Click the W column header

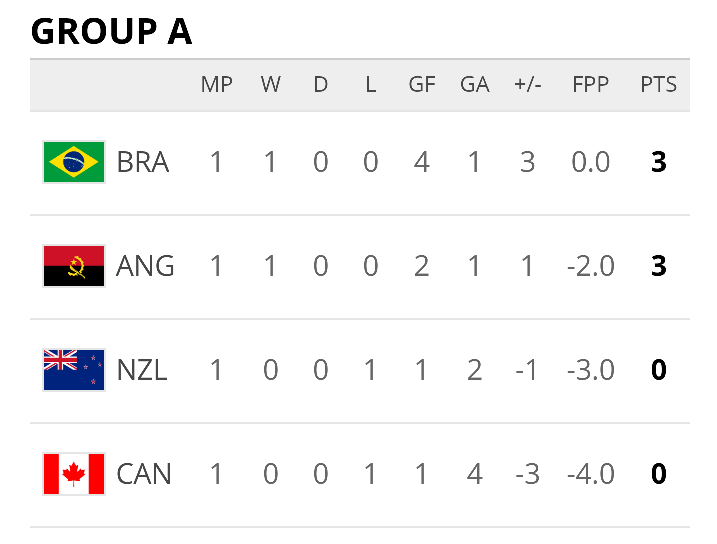(270, 85)
